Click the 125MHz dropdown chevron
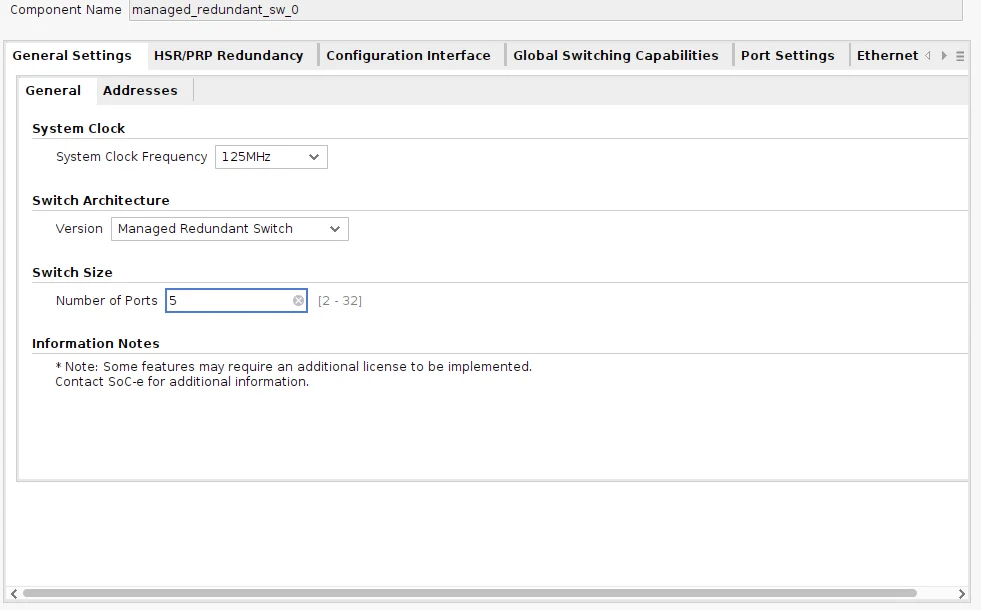 click(x=314, y=157)
